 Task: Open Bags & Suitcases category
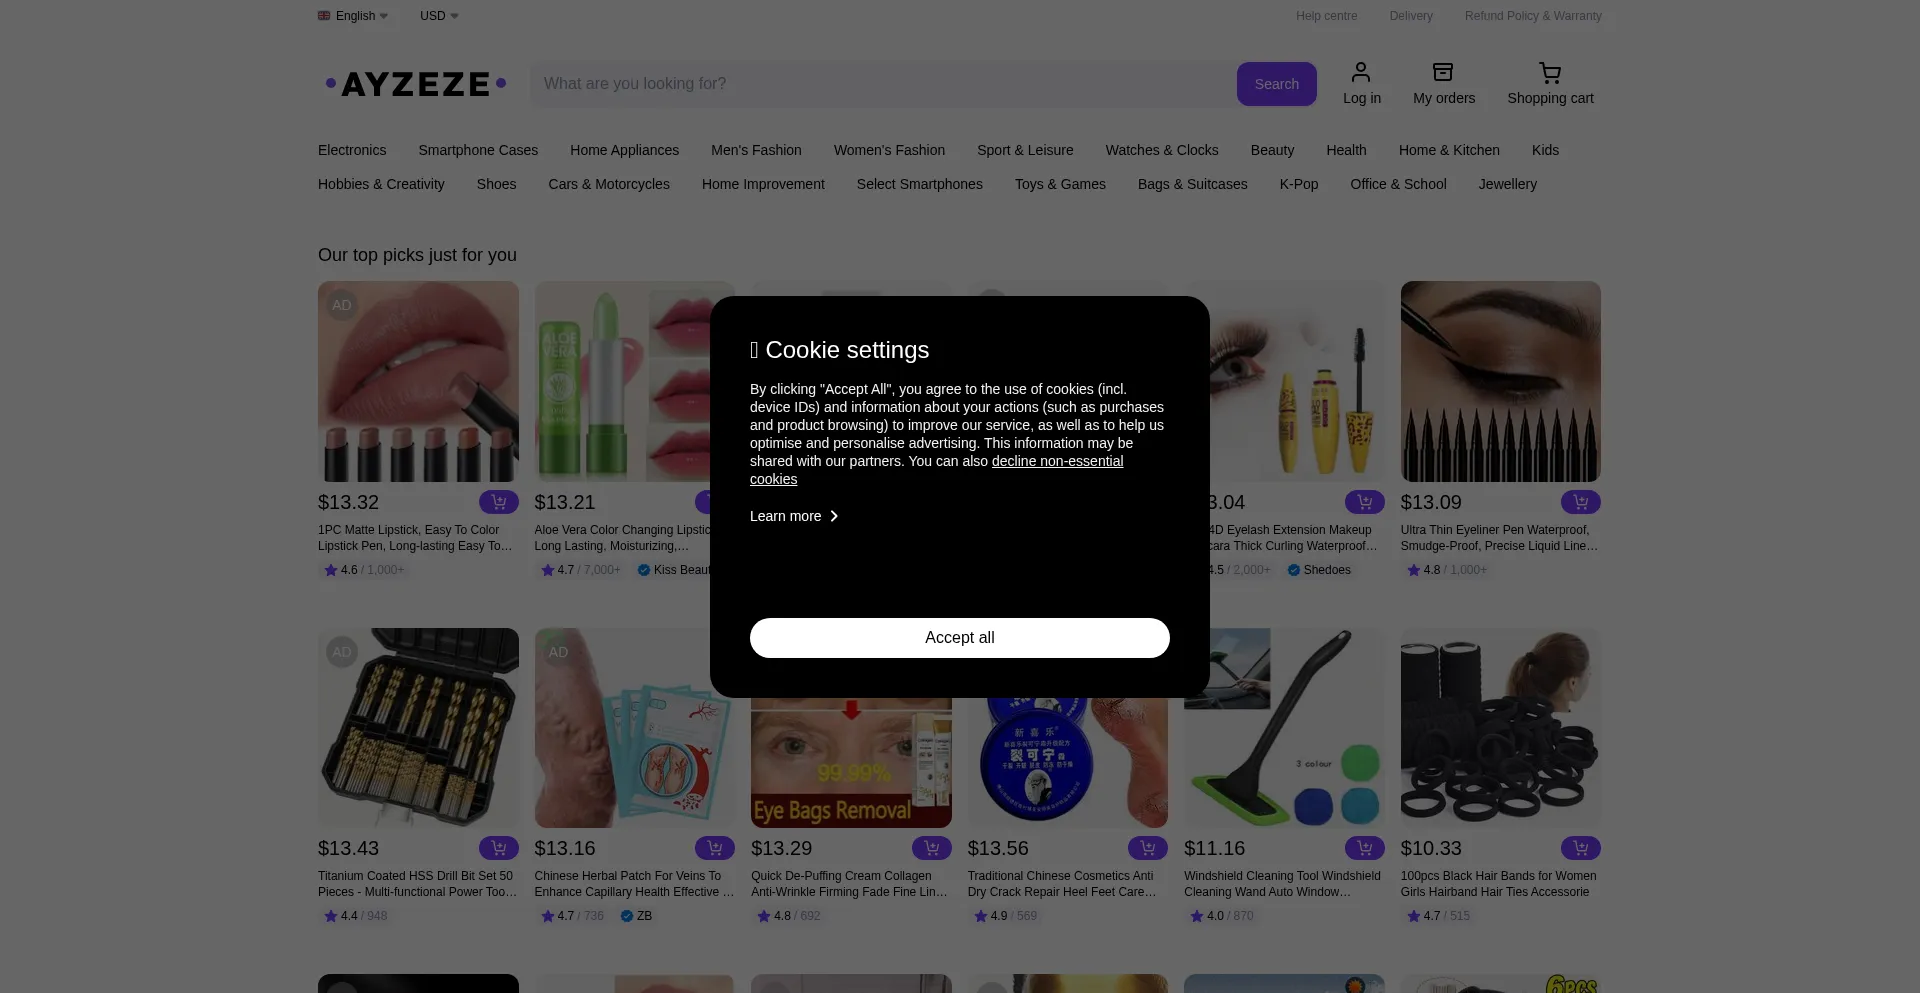(x=1192, y=184)
